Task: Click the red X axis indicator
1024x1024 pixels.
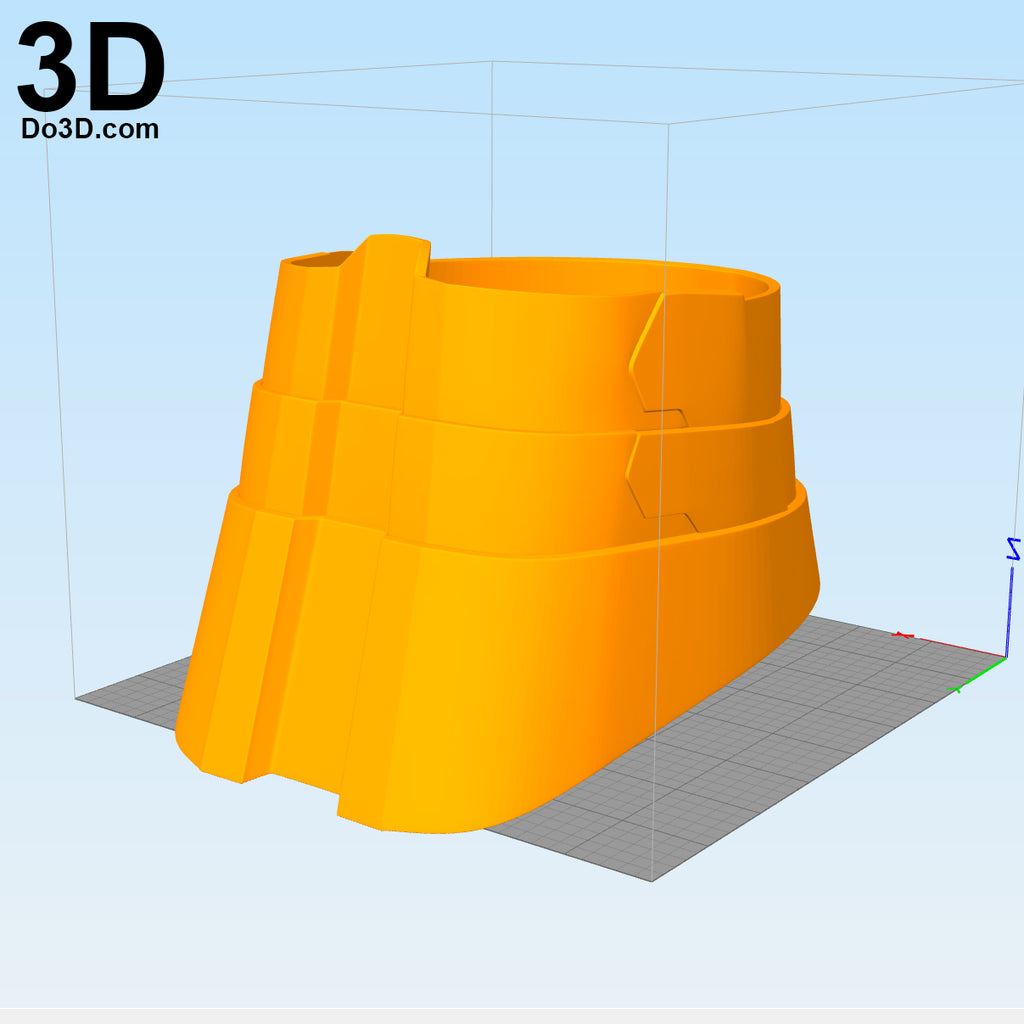Action: click(948, 644)
